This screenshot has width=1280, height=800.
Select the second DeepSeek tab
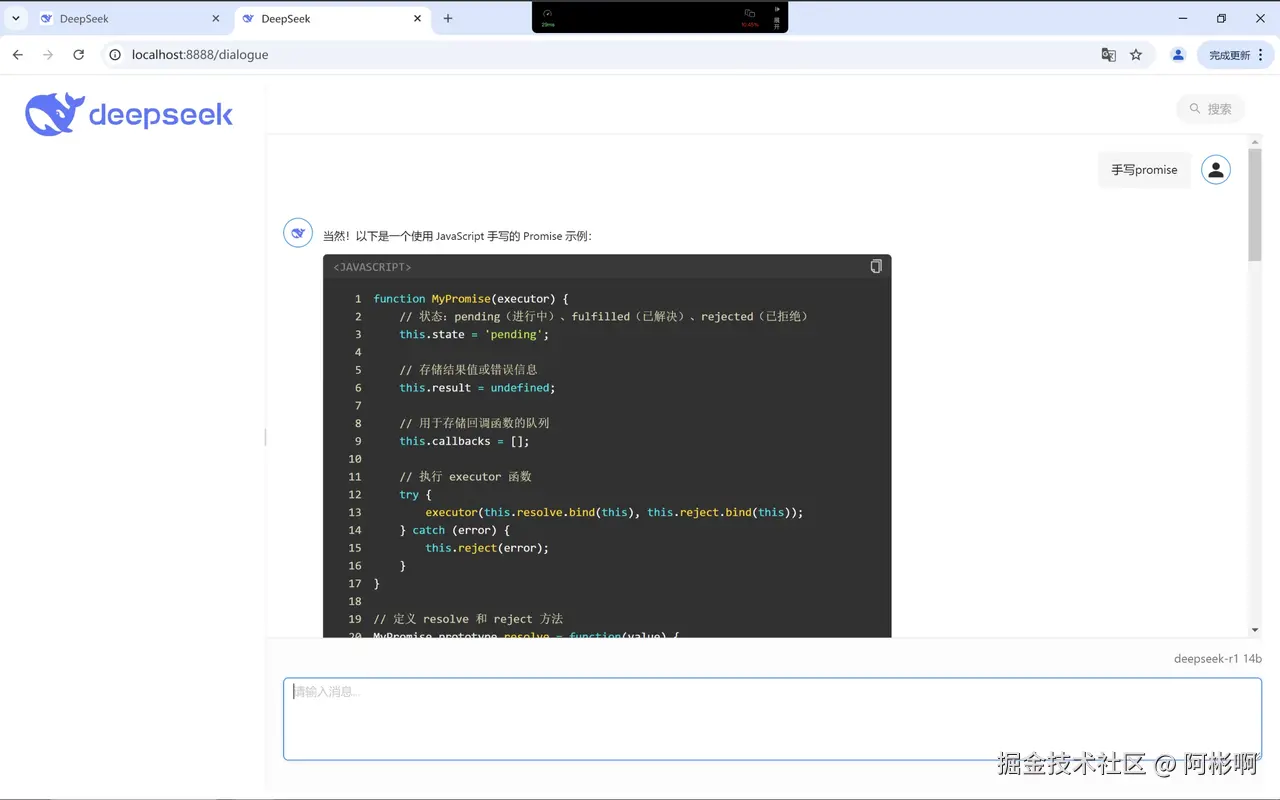(332, 19)
